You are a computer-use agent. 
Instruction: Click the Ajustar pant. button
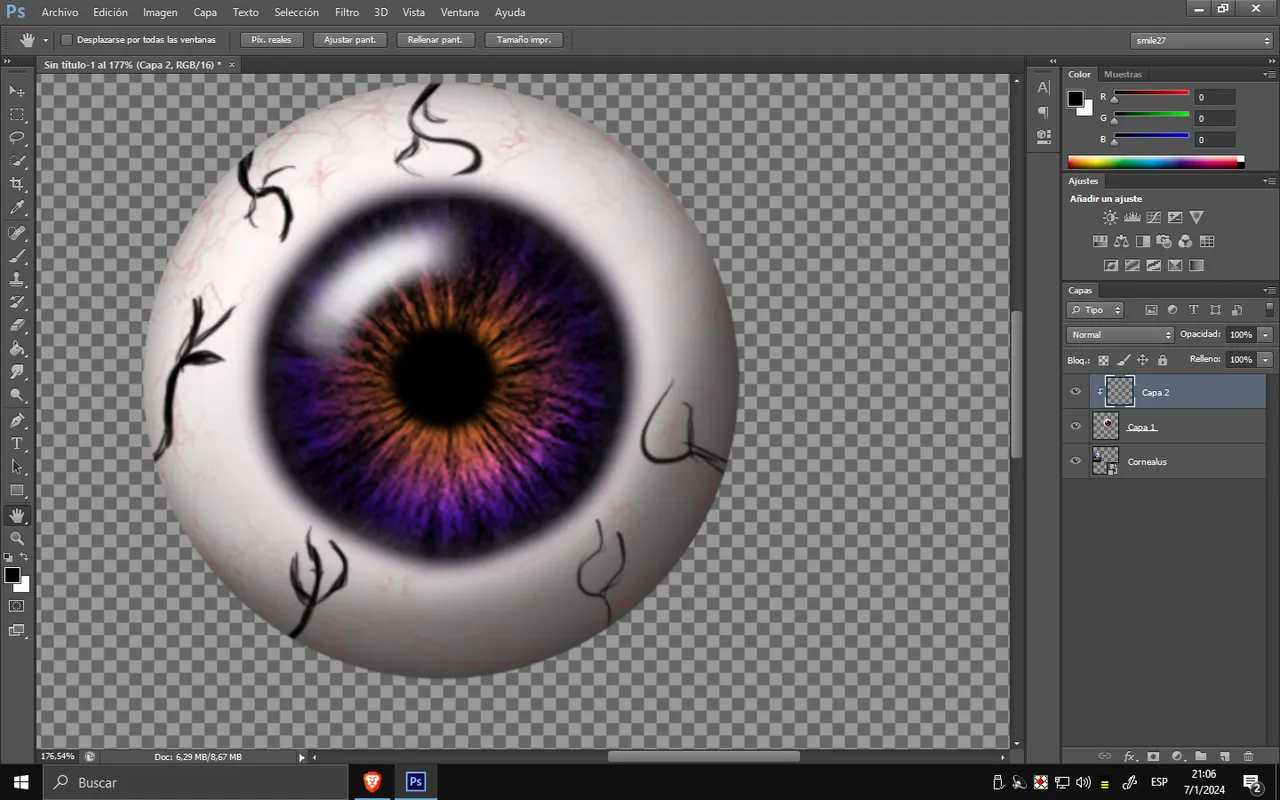point(350,40)
